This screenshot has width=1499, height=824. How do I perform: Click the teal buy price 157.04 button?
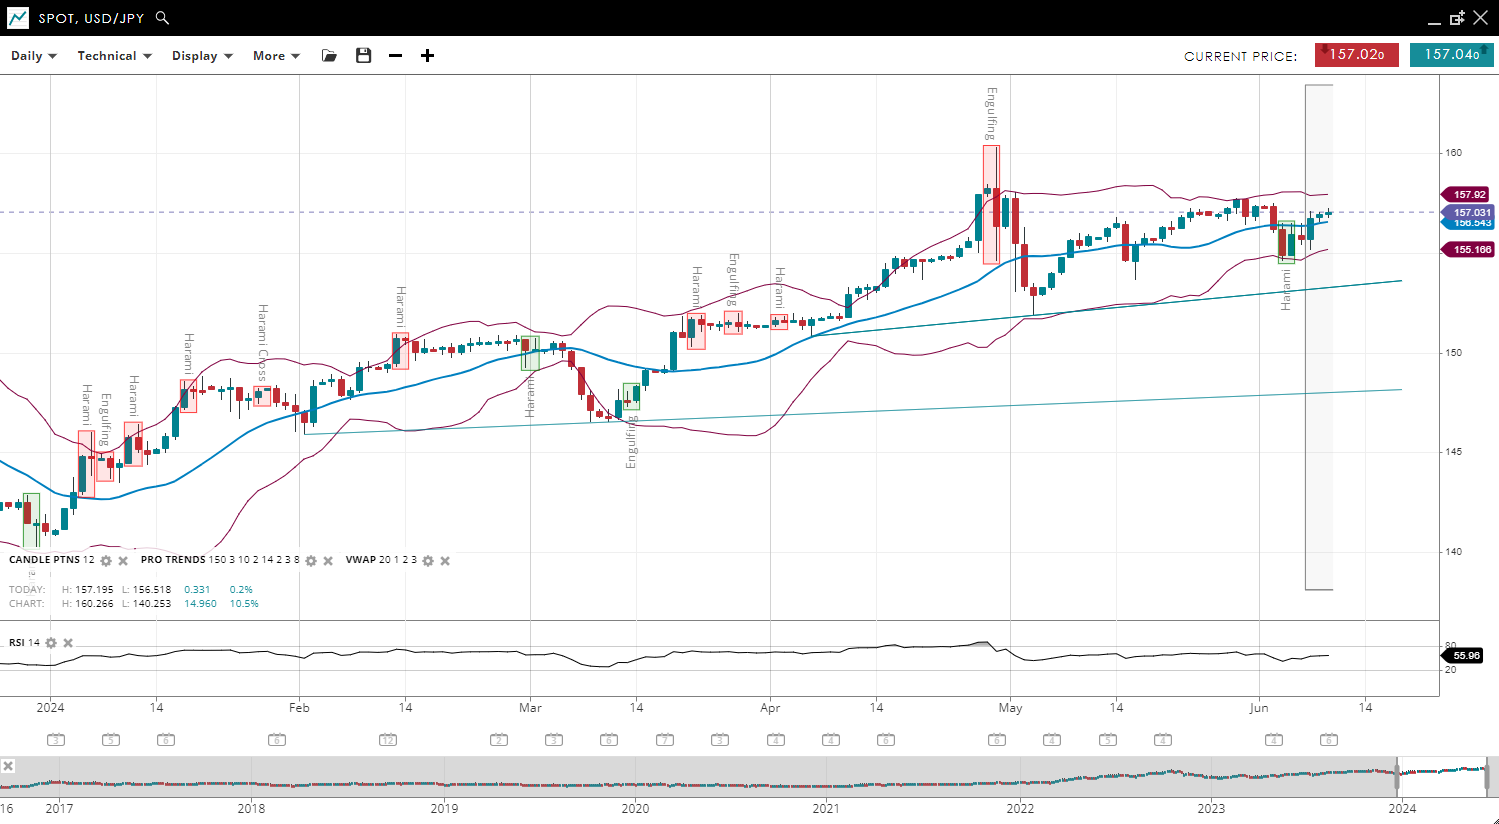click(x=1451, y=55)
